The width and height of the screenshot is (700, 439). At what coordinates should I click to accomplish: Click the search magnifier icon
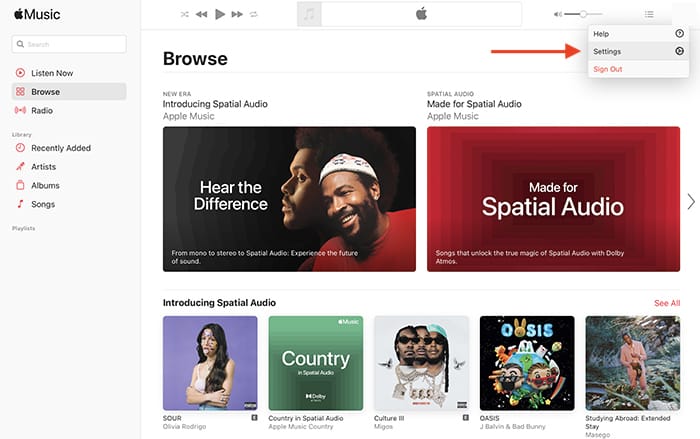20,44
